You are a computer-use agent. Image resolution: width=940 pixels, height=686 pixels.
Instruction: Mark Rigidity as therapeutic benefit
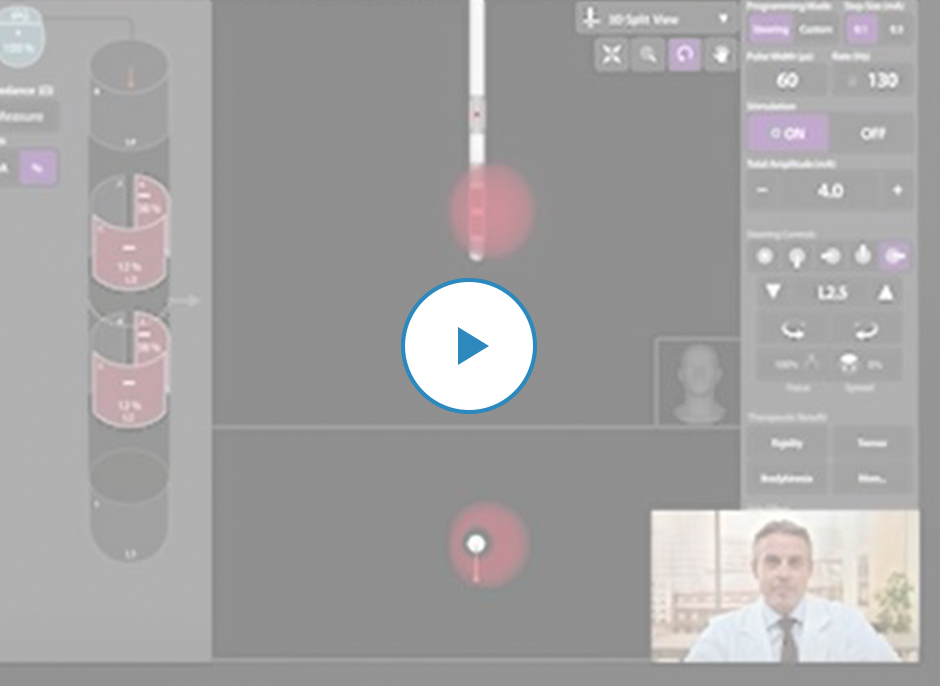(787, 443)
